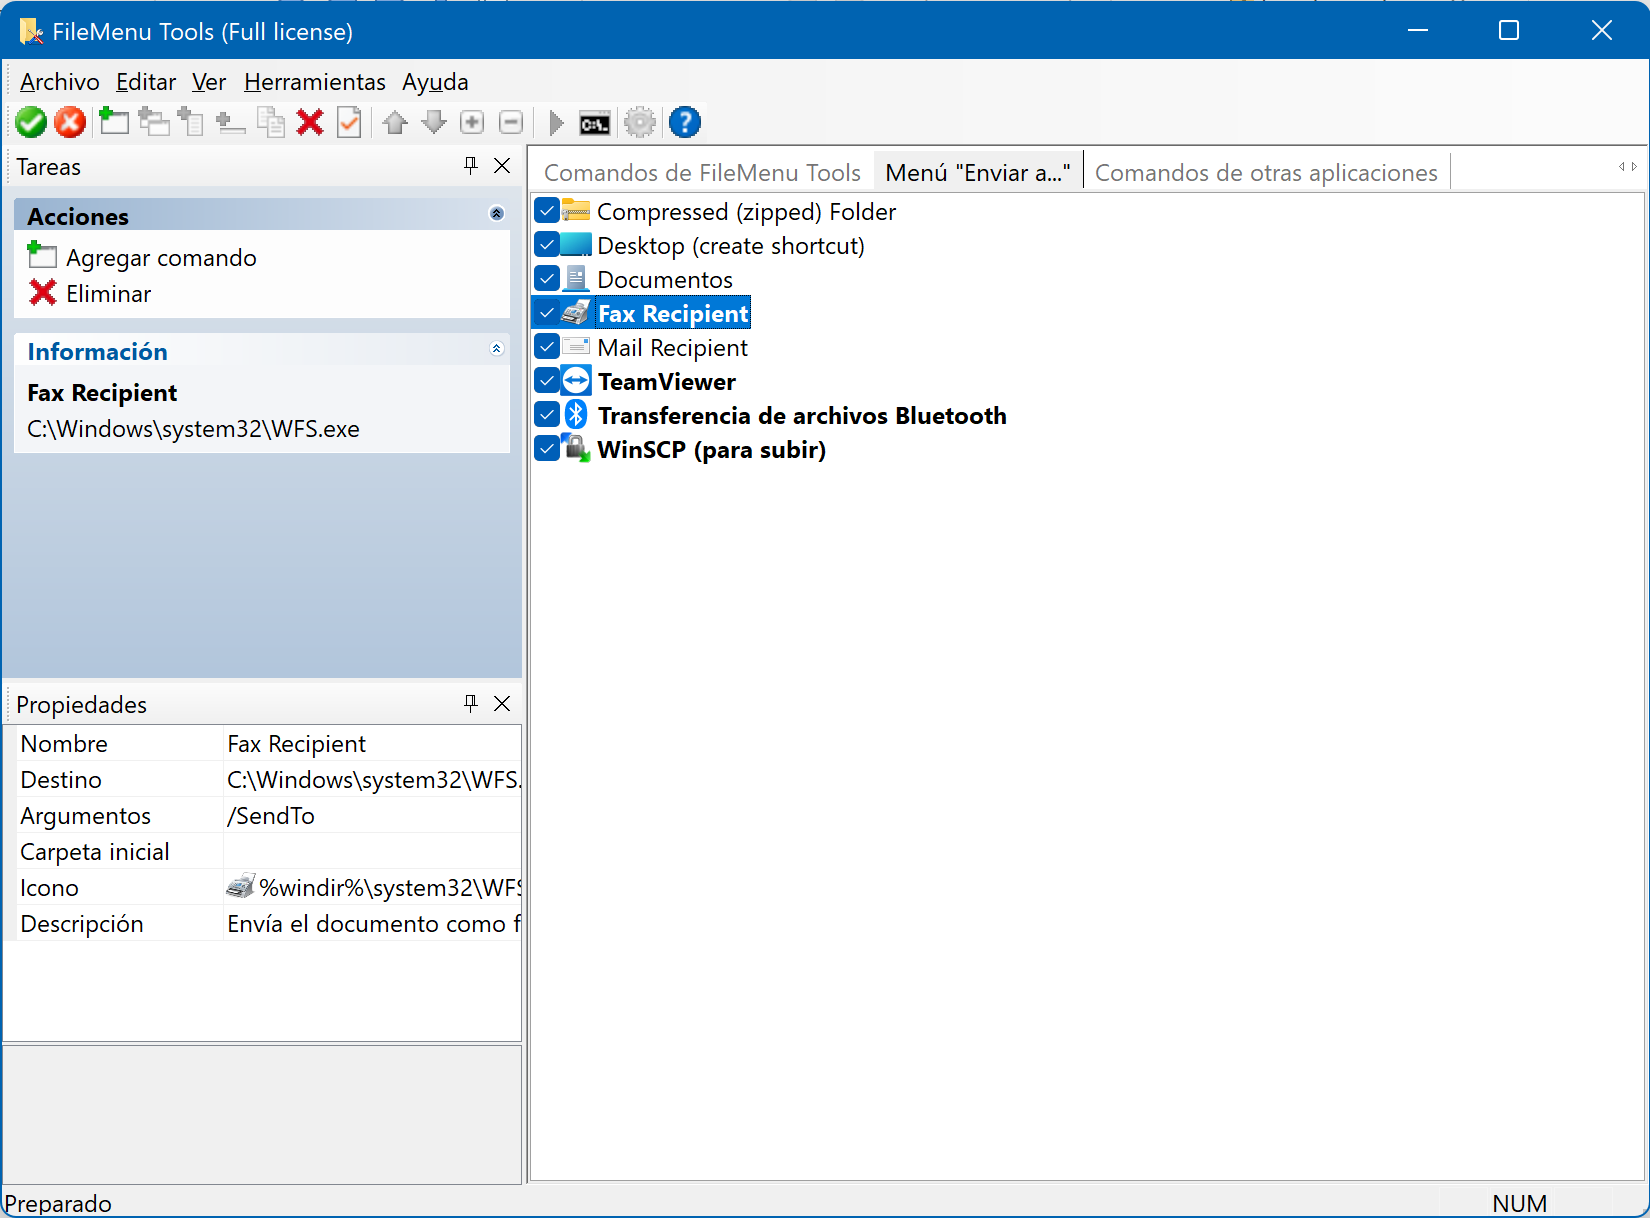Click the Add submenu toolbar icon

point(153,122)
